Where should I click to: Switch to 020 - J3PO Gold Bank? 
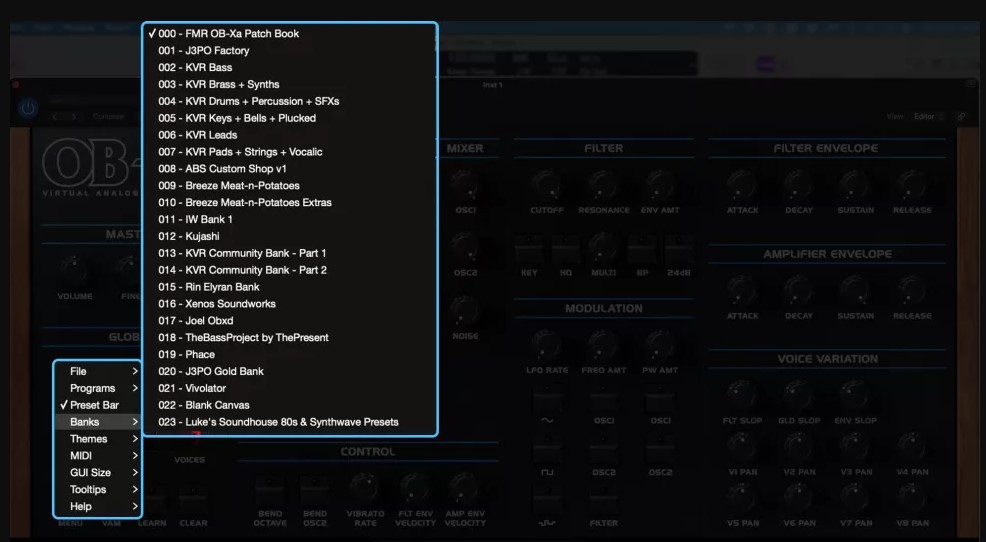coord(290,372)
